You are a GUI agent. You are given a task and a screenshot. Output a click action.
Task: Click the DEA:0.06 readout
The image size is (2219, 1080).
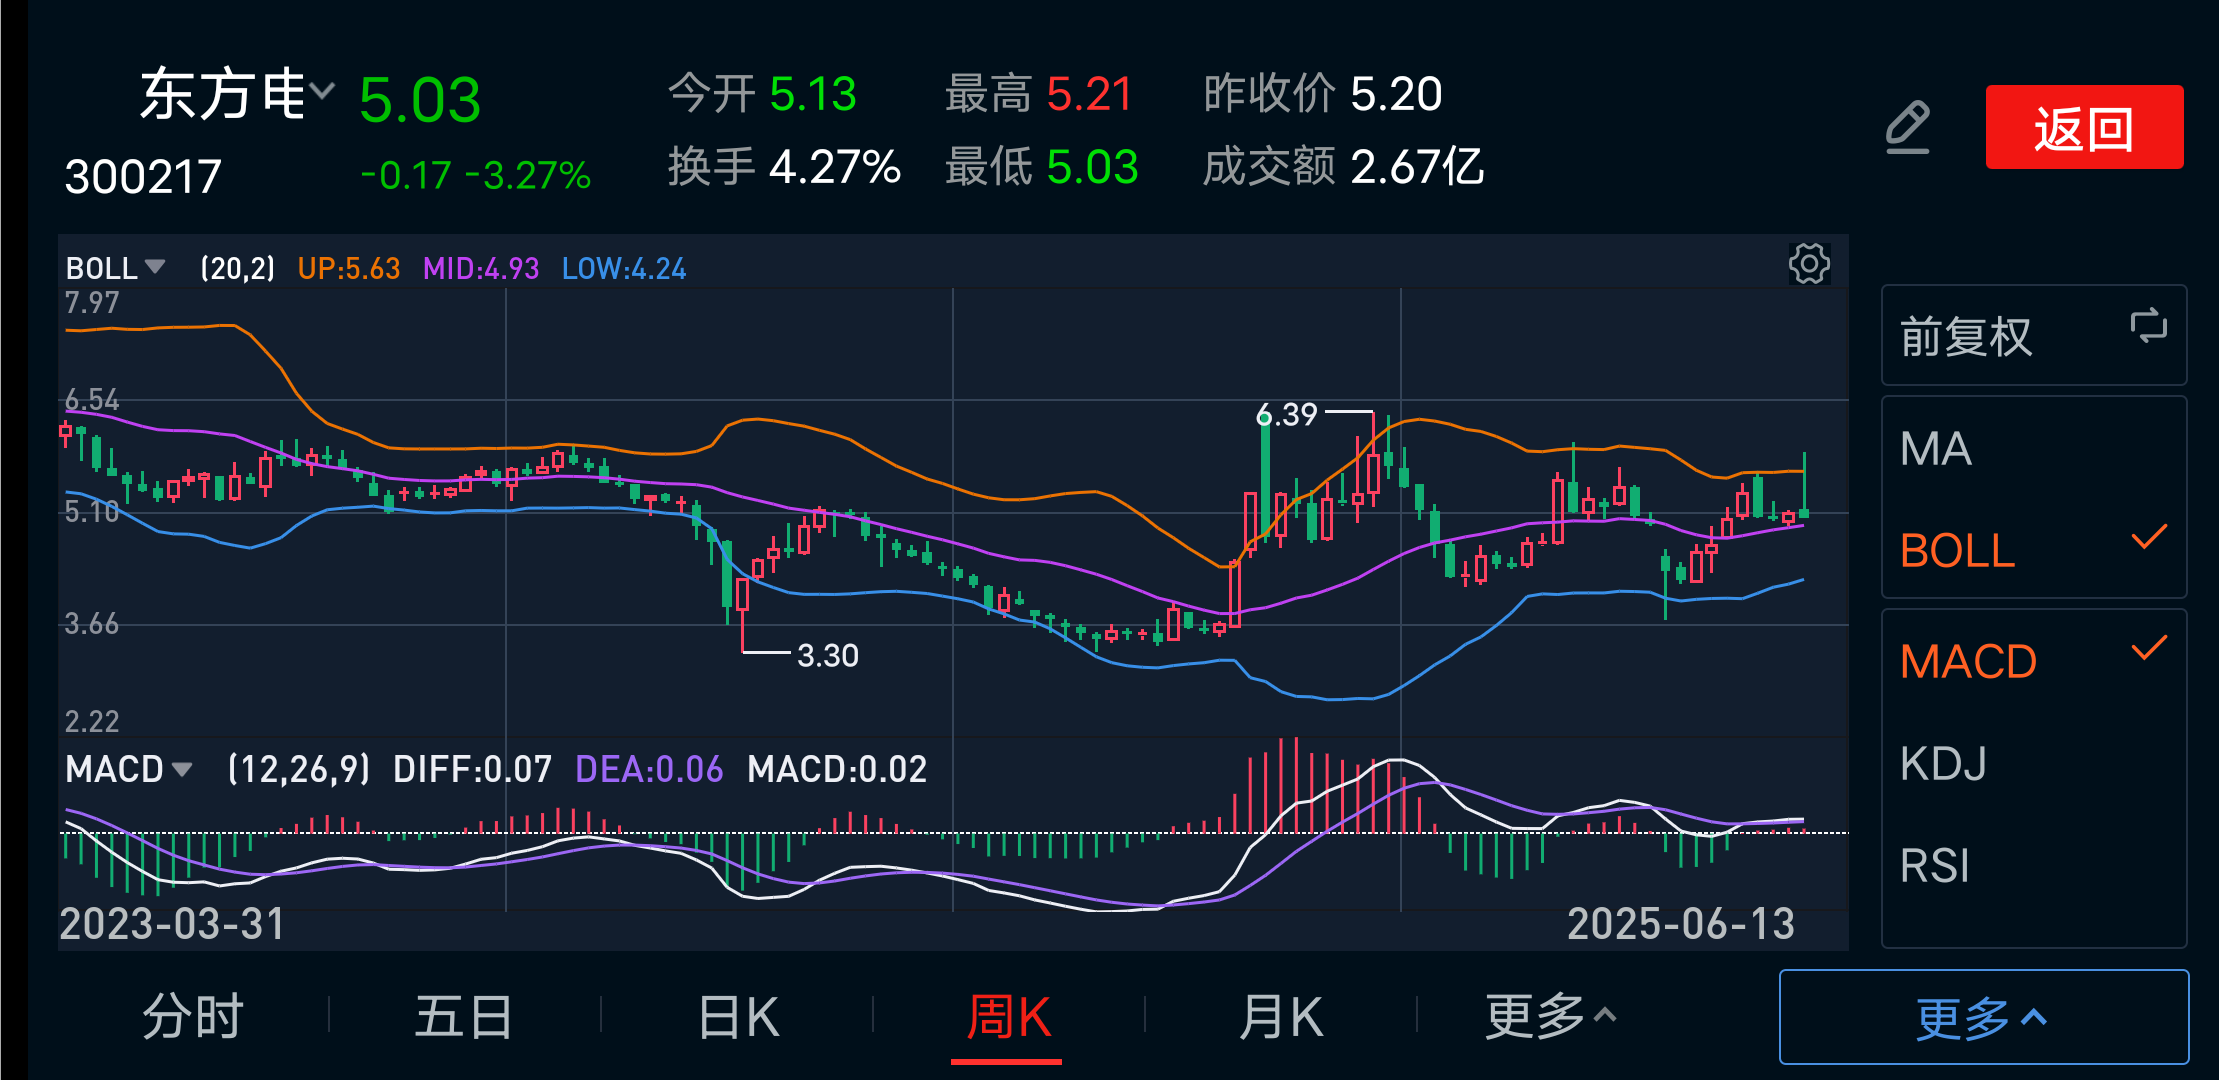pyautogui.click(x=649, y=769)
